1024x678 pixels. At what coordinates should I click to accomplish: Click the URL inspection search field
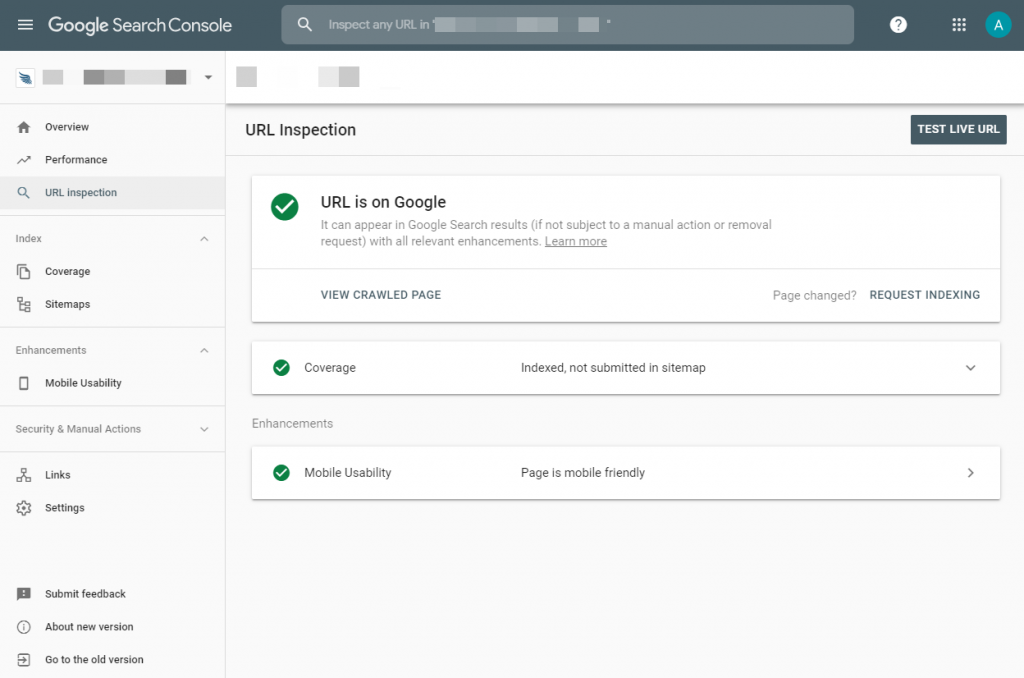click(x=565, y=24)
